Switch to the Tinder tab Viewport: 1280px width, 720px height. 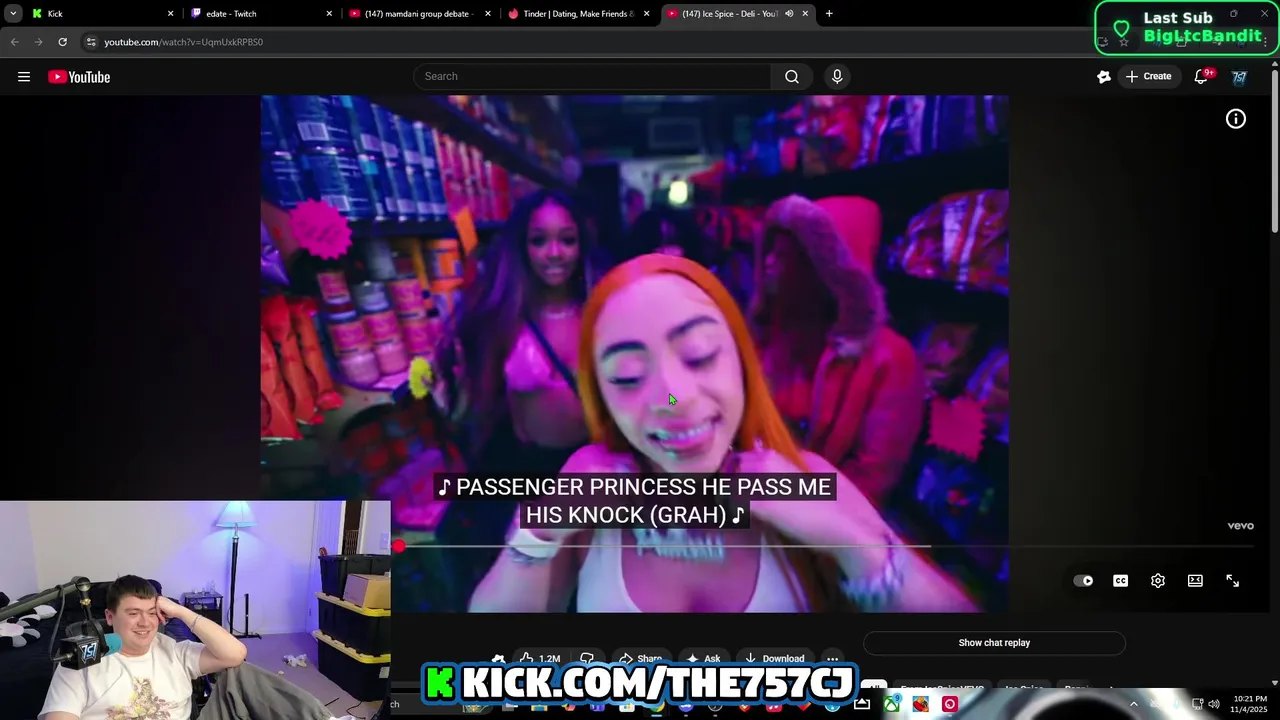point(579,14)
